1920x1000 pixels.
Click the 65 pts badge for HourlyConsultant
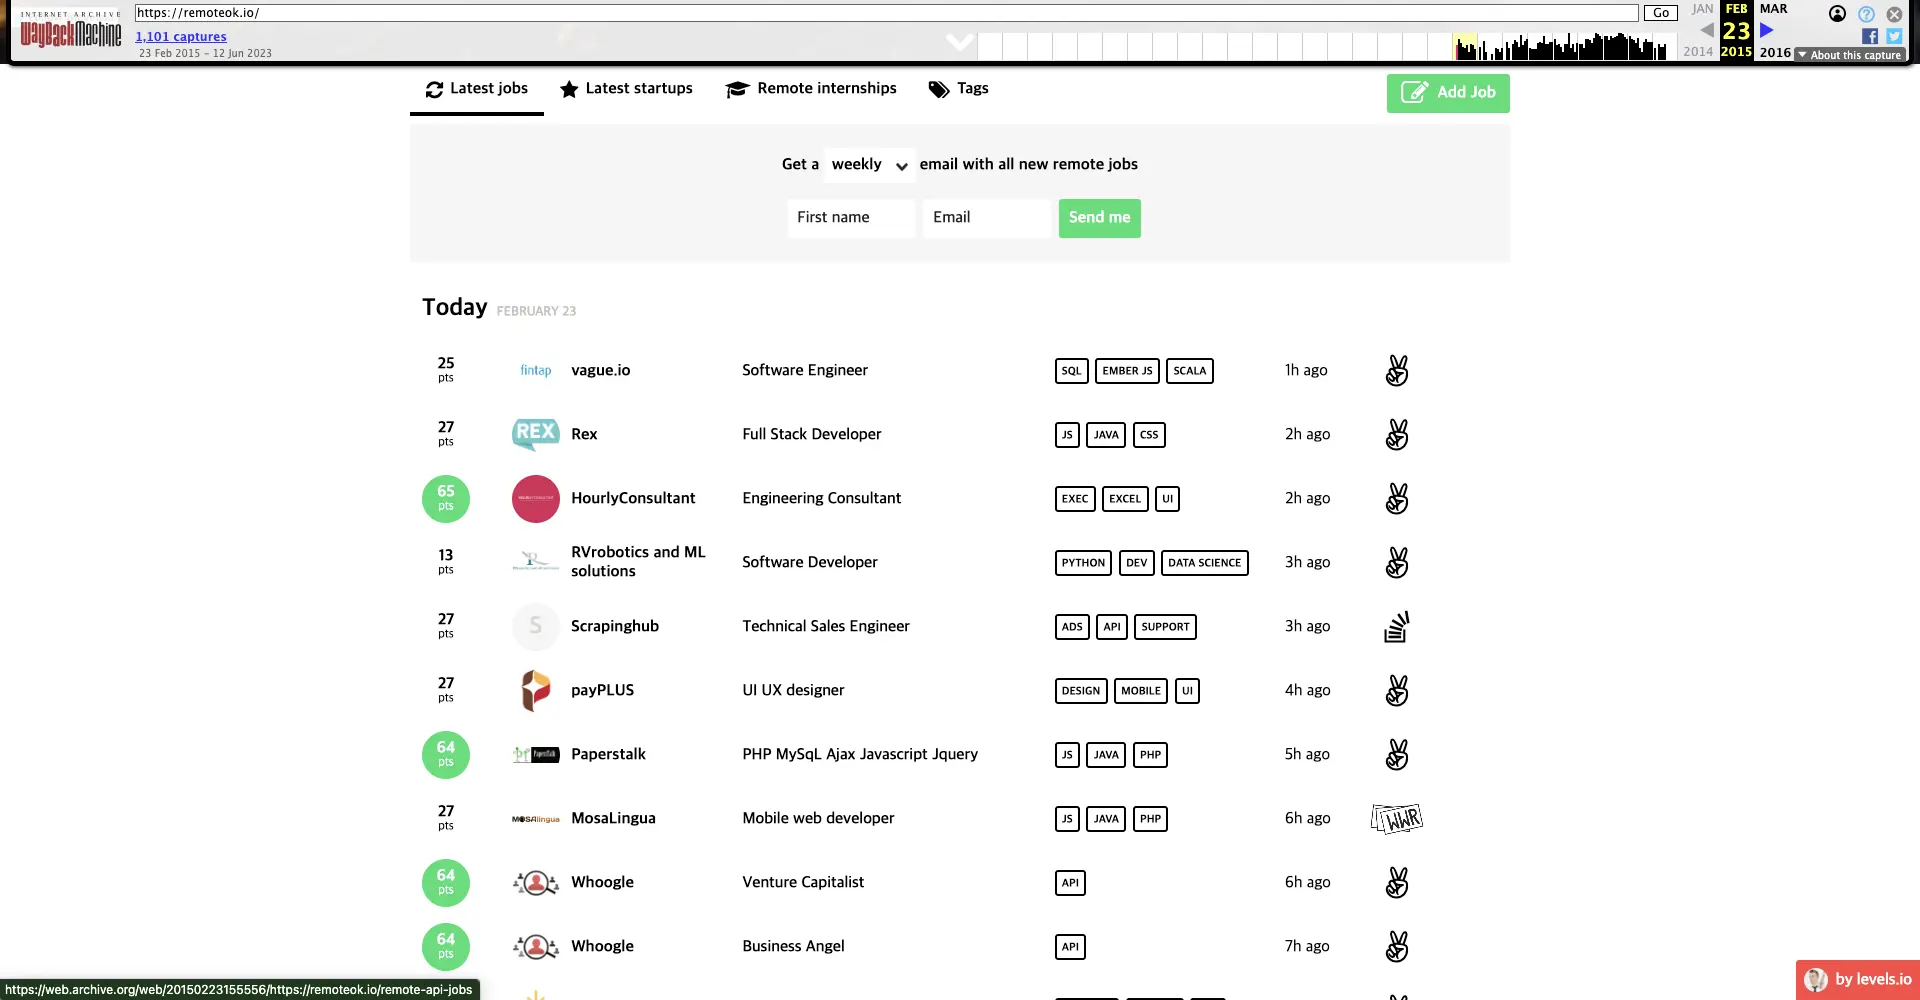[446, 499]
